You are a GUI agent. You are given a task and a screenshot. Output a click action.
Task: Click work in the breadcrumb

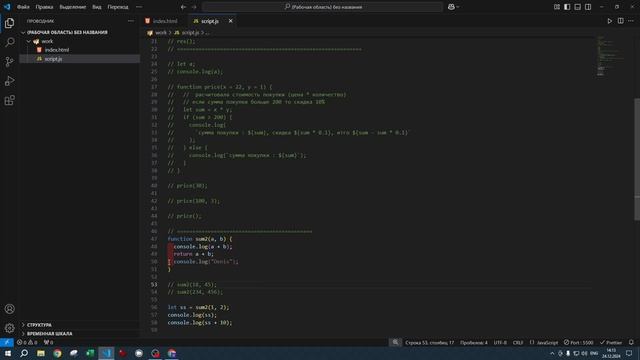[x=161, y=33]
